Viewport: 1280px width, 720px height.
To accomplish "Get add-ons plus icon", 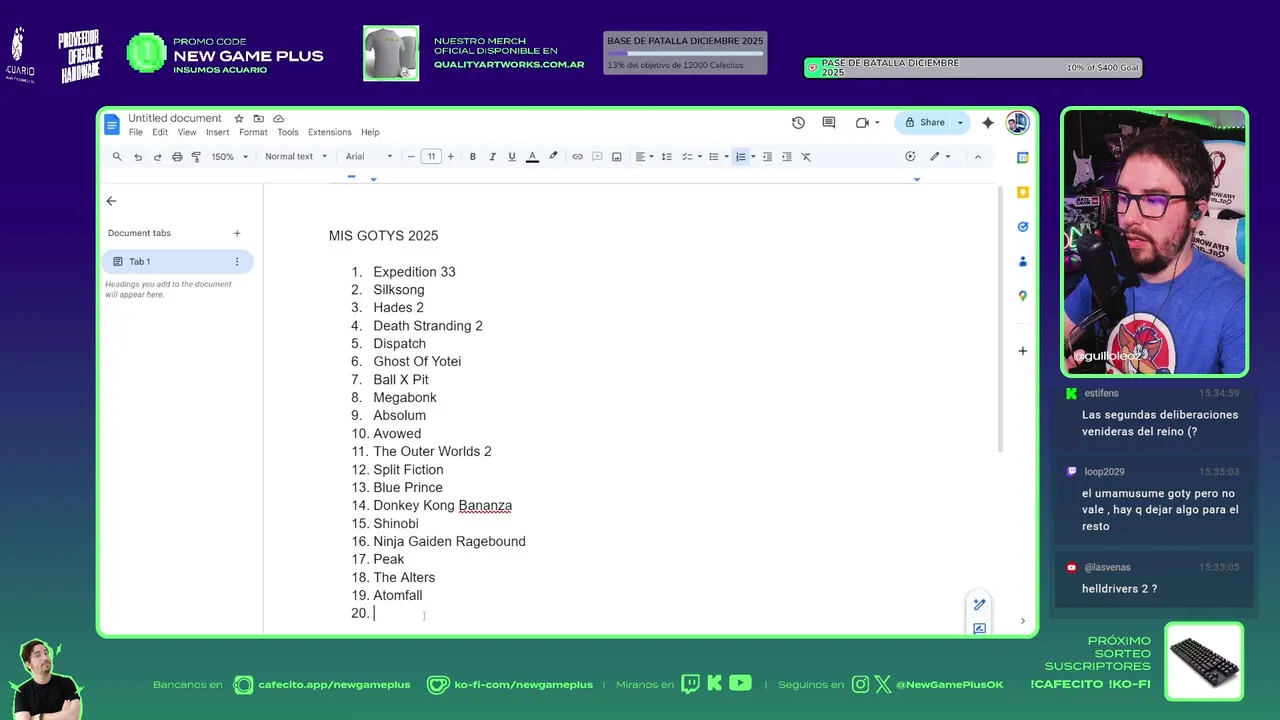I will point(1022,351).
